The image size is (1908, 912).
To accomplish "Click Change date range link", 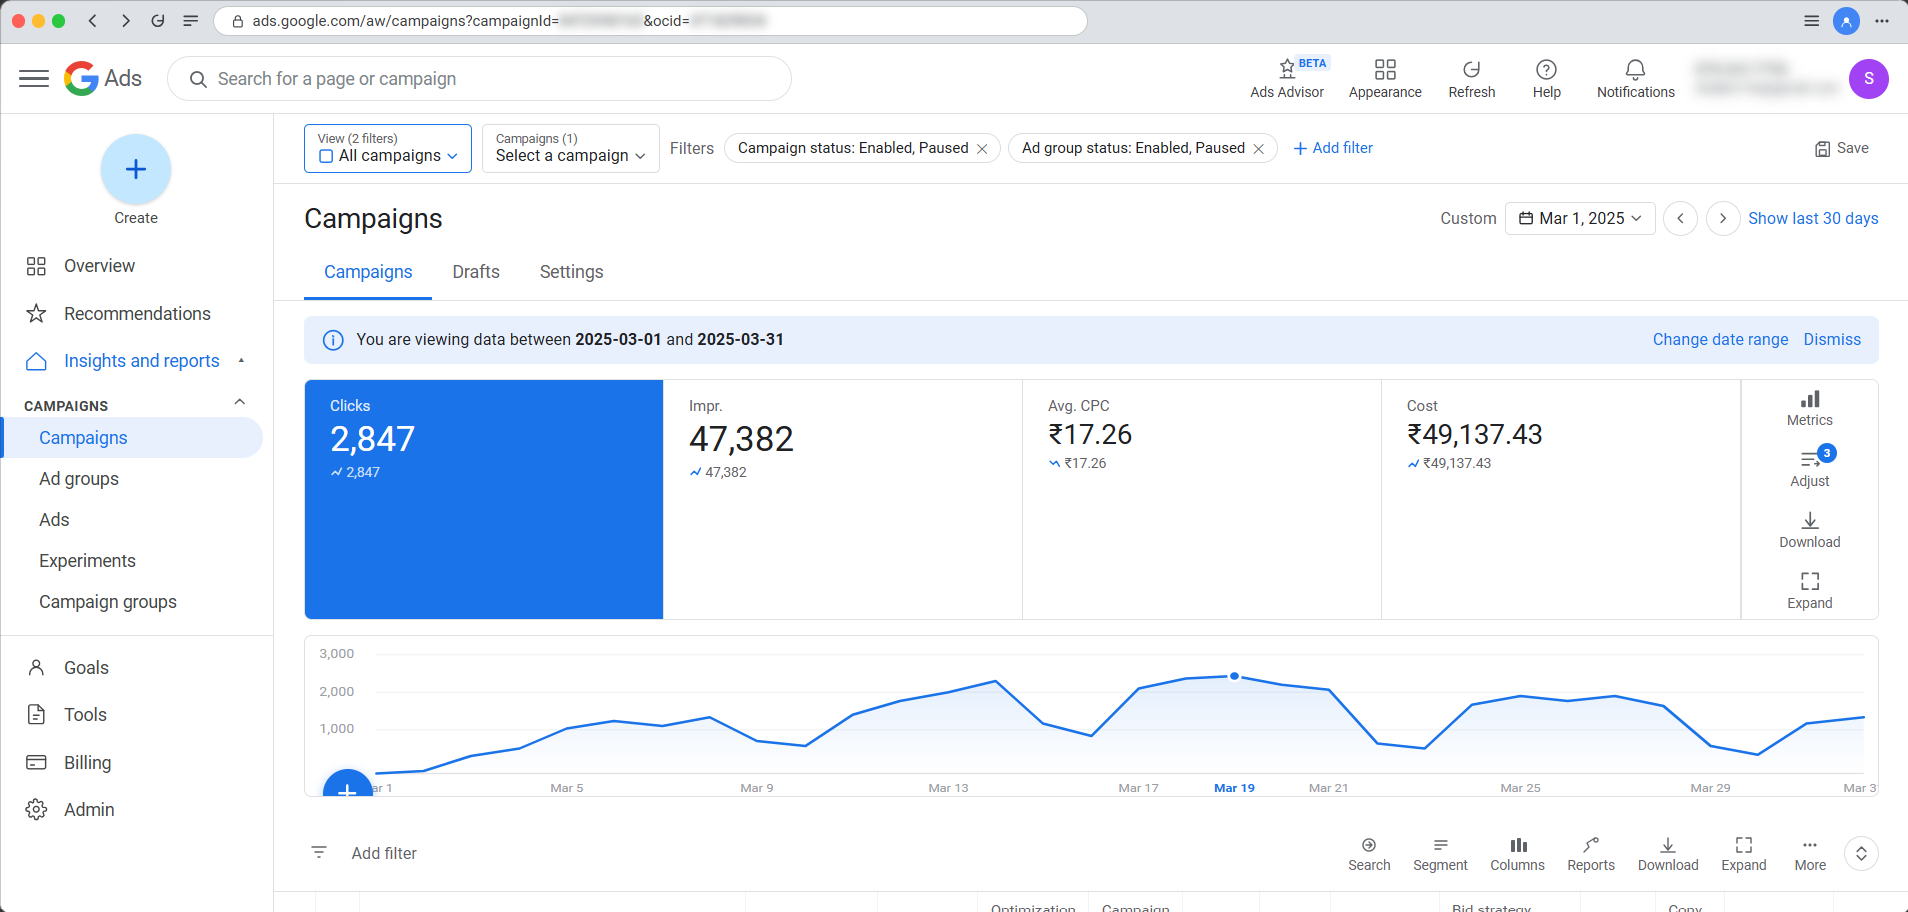I will 1720,340.
